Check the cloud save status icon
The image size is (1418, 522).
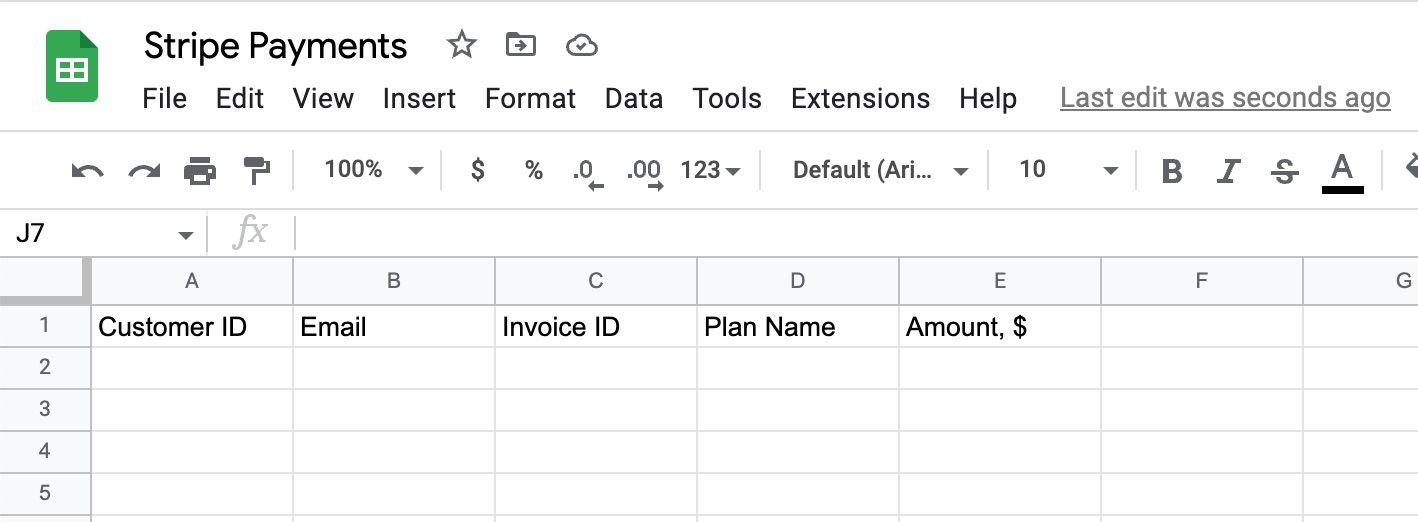pos(581,45)
